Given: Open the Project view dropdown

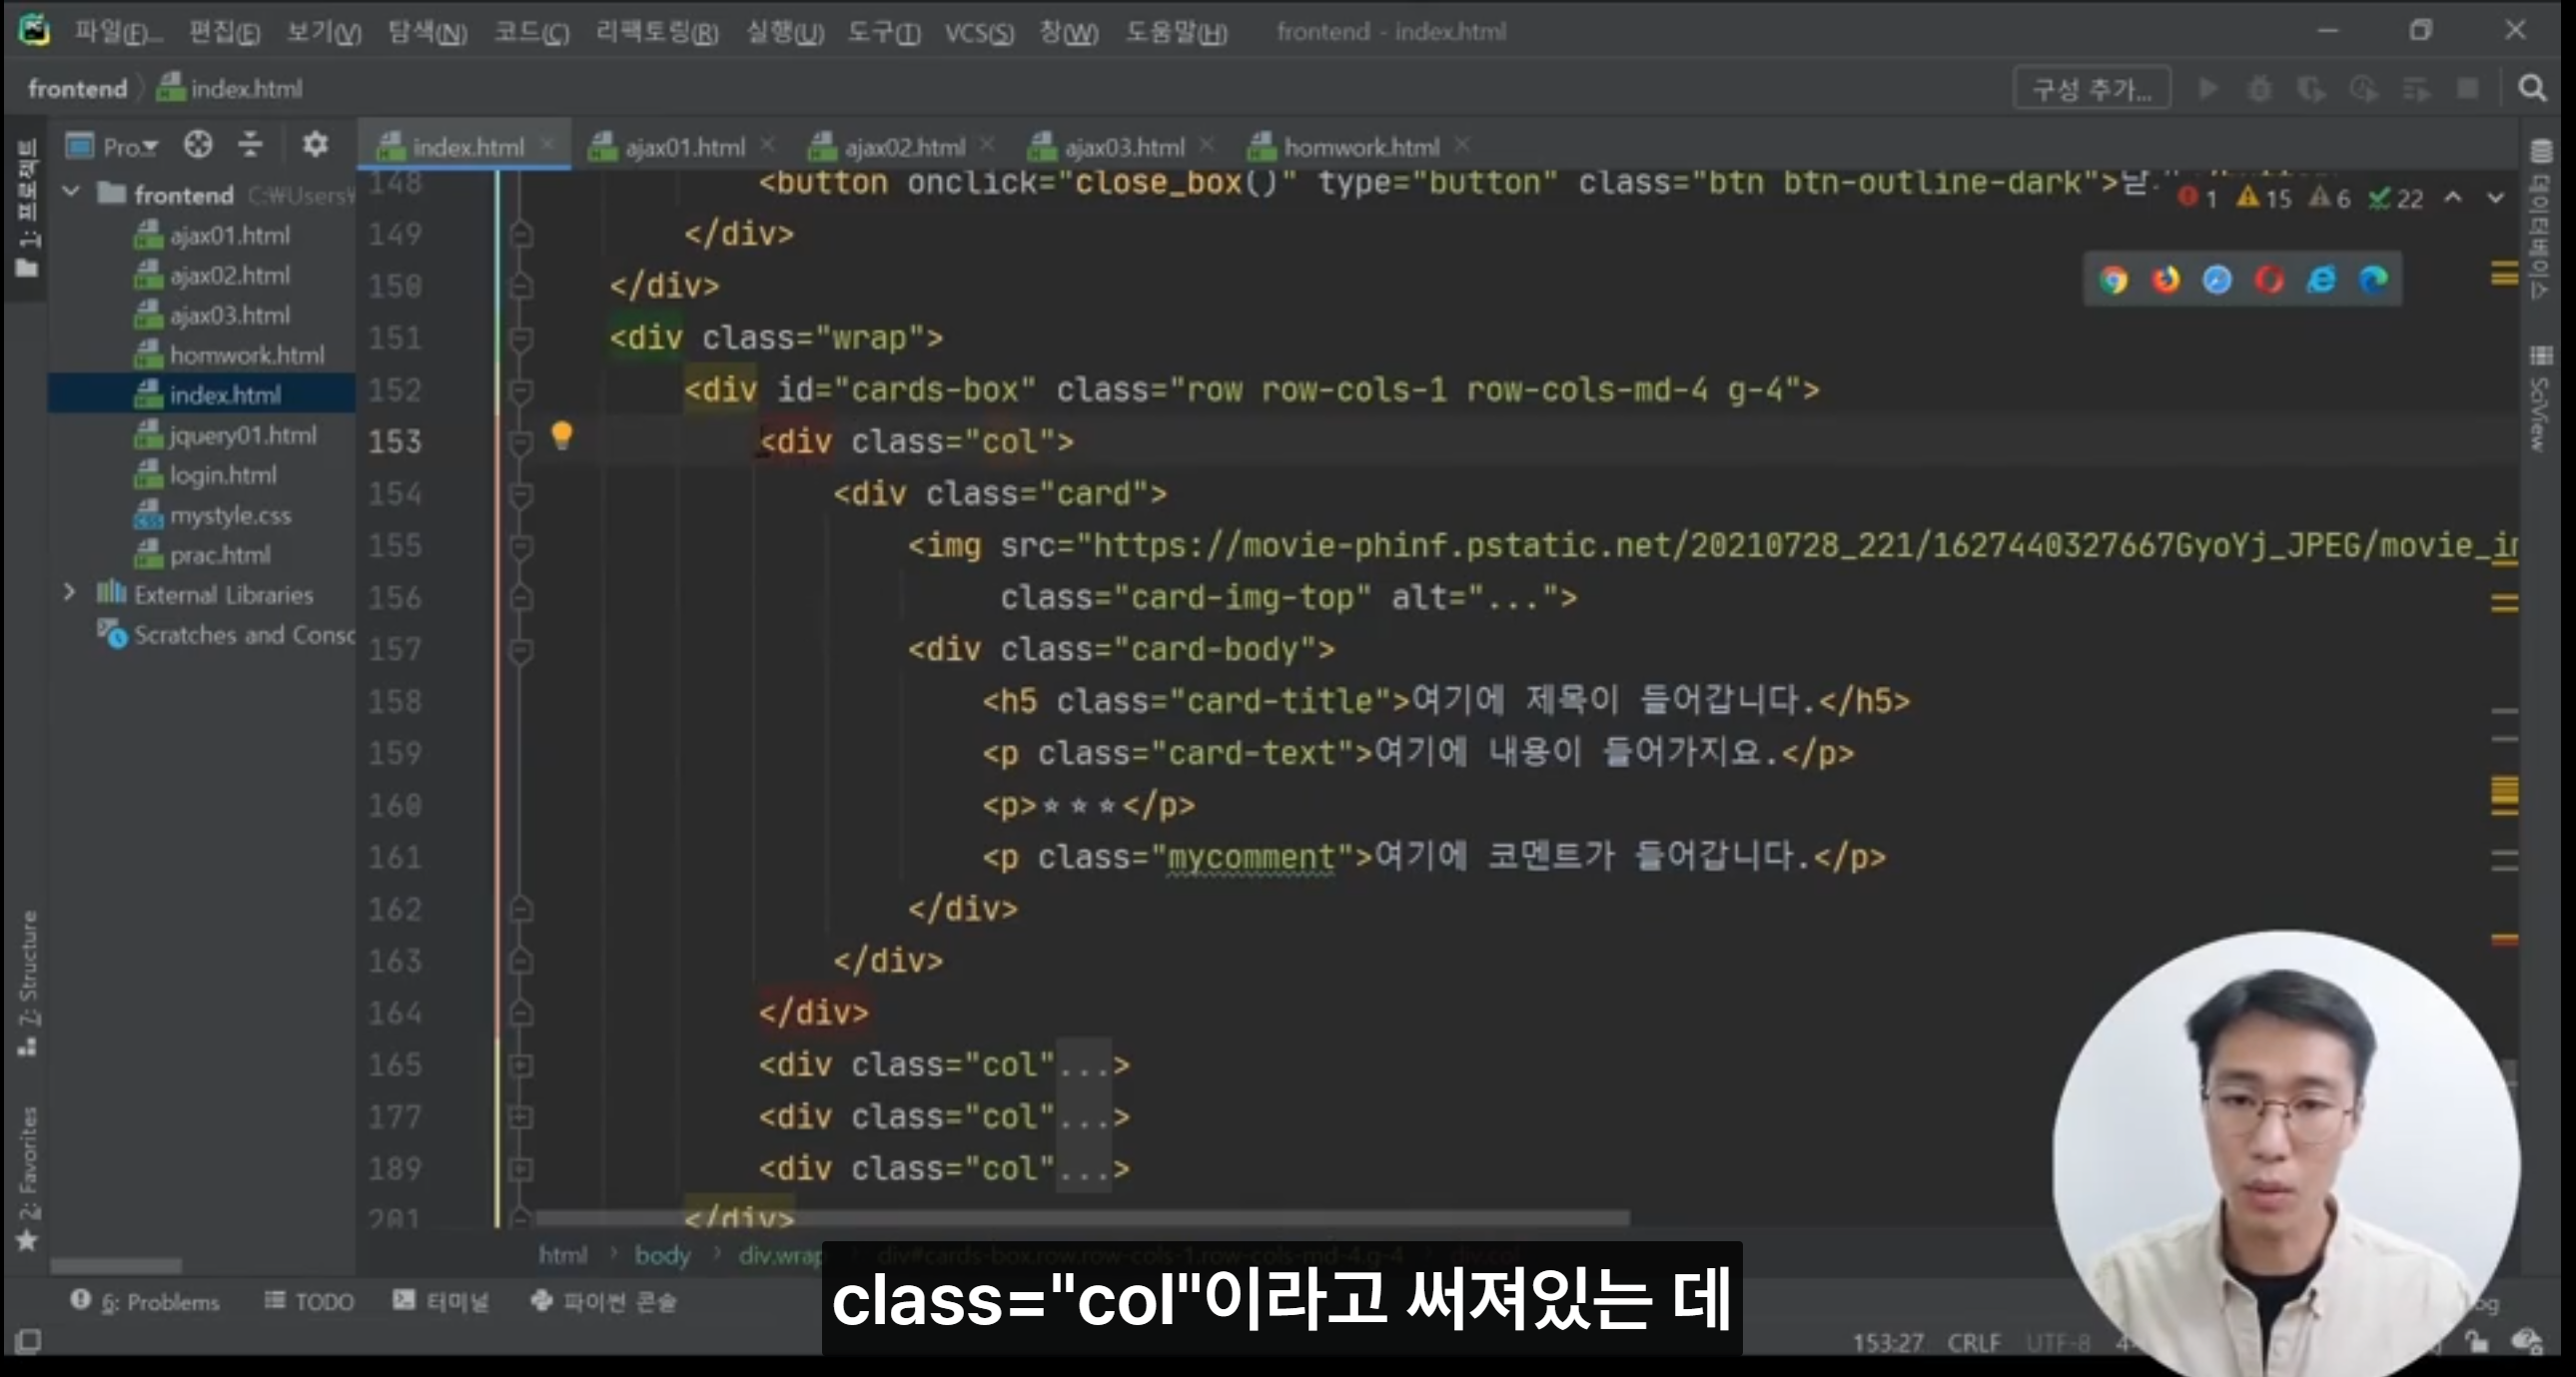Looking at the screenshot, I should [112, 147].
